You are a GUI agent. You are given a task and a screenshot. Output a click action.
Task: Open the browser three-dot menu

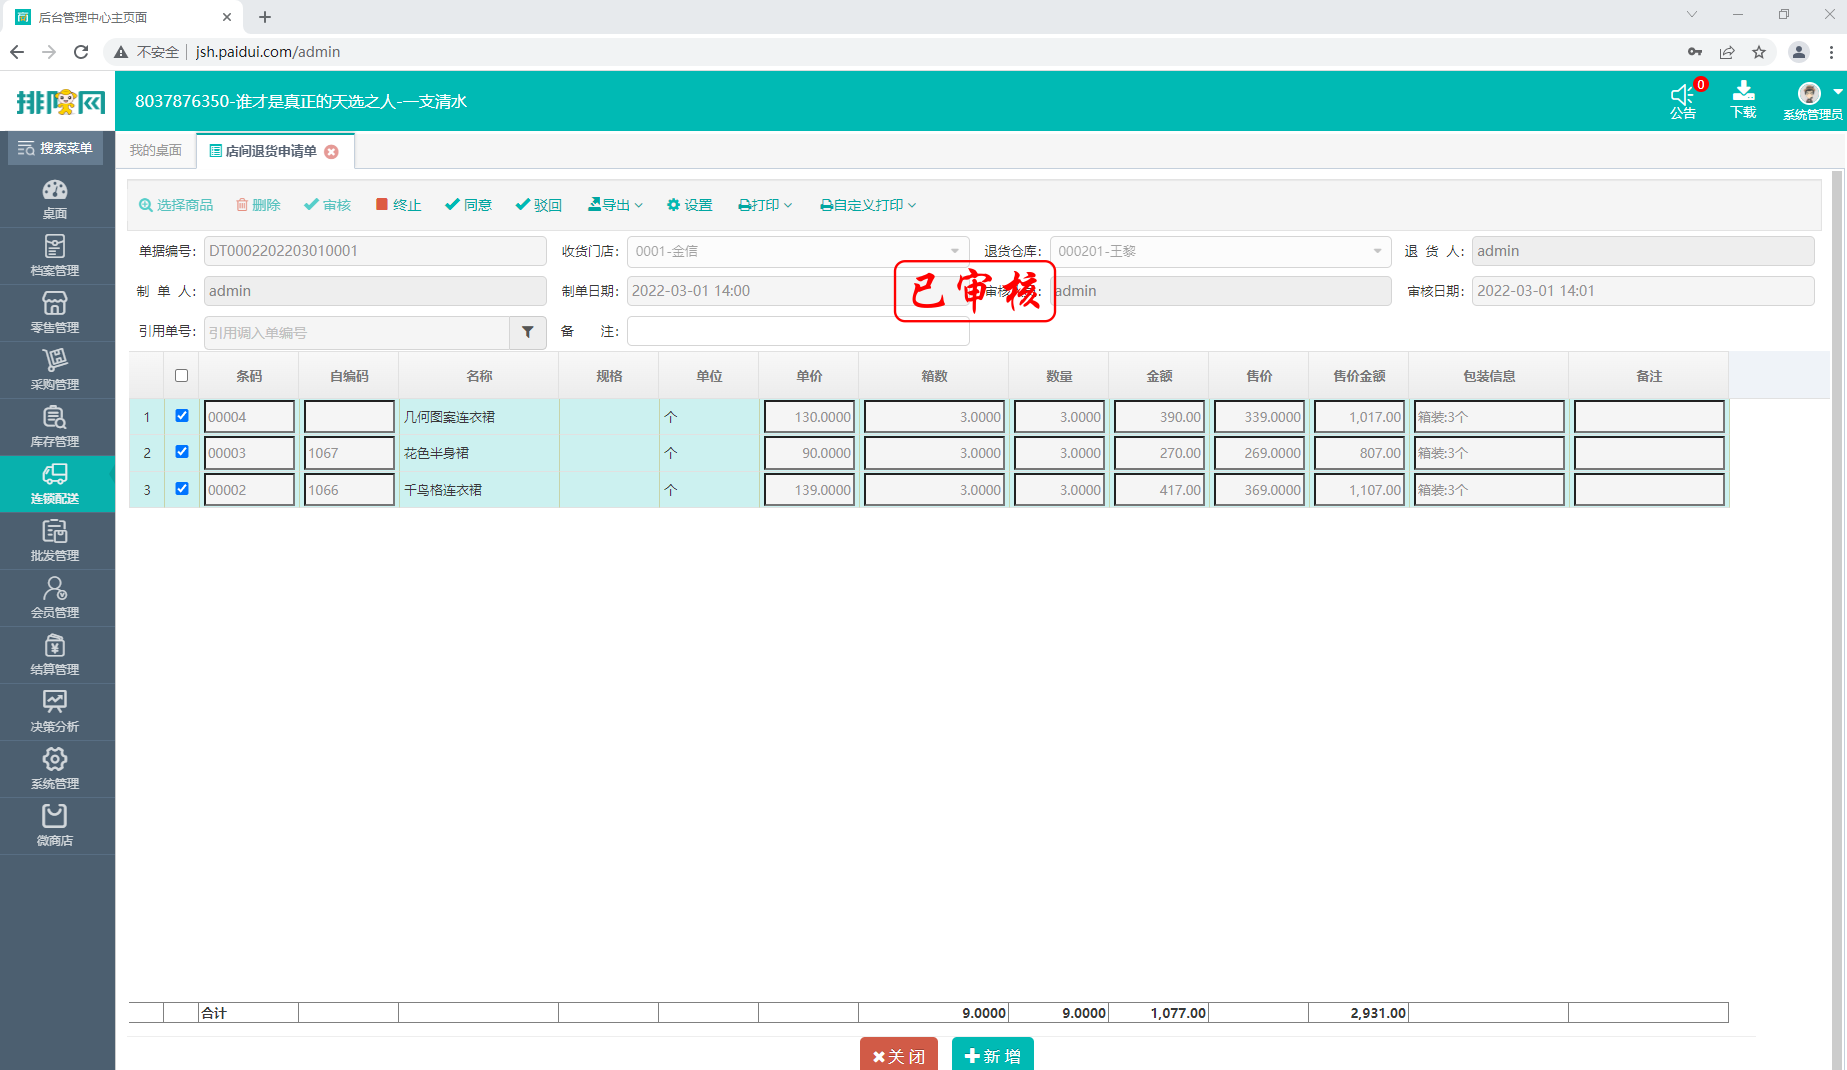pos(1831,52)
